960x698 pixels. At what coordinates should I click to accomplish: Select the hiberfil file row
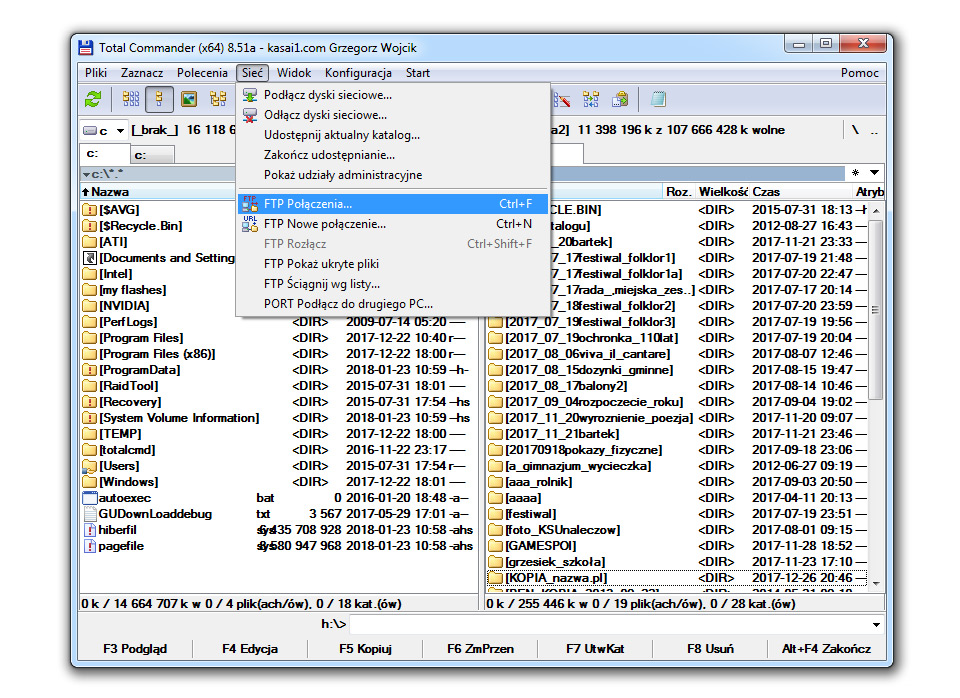point(278,530)
